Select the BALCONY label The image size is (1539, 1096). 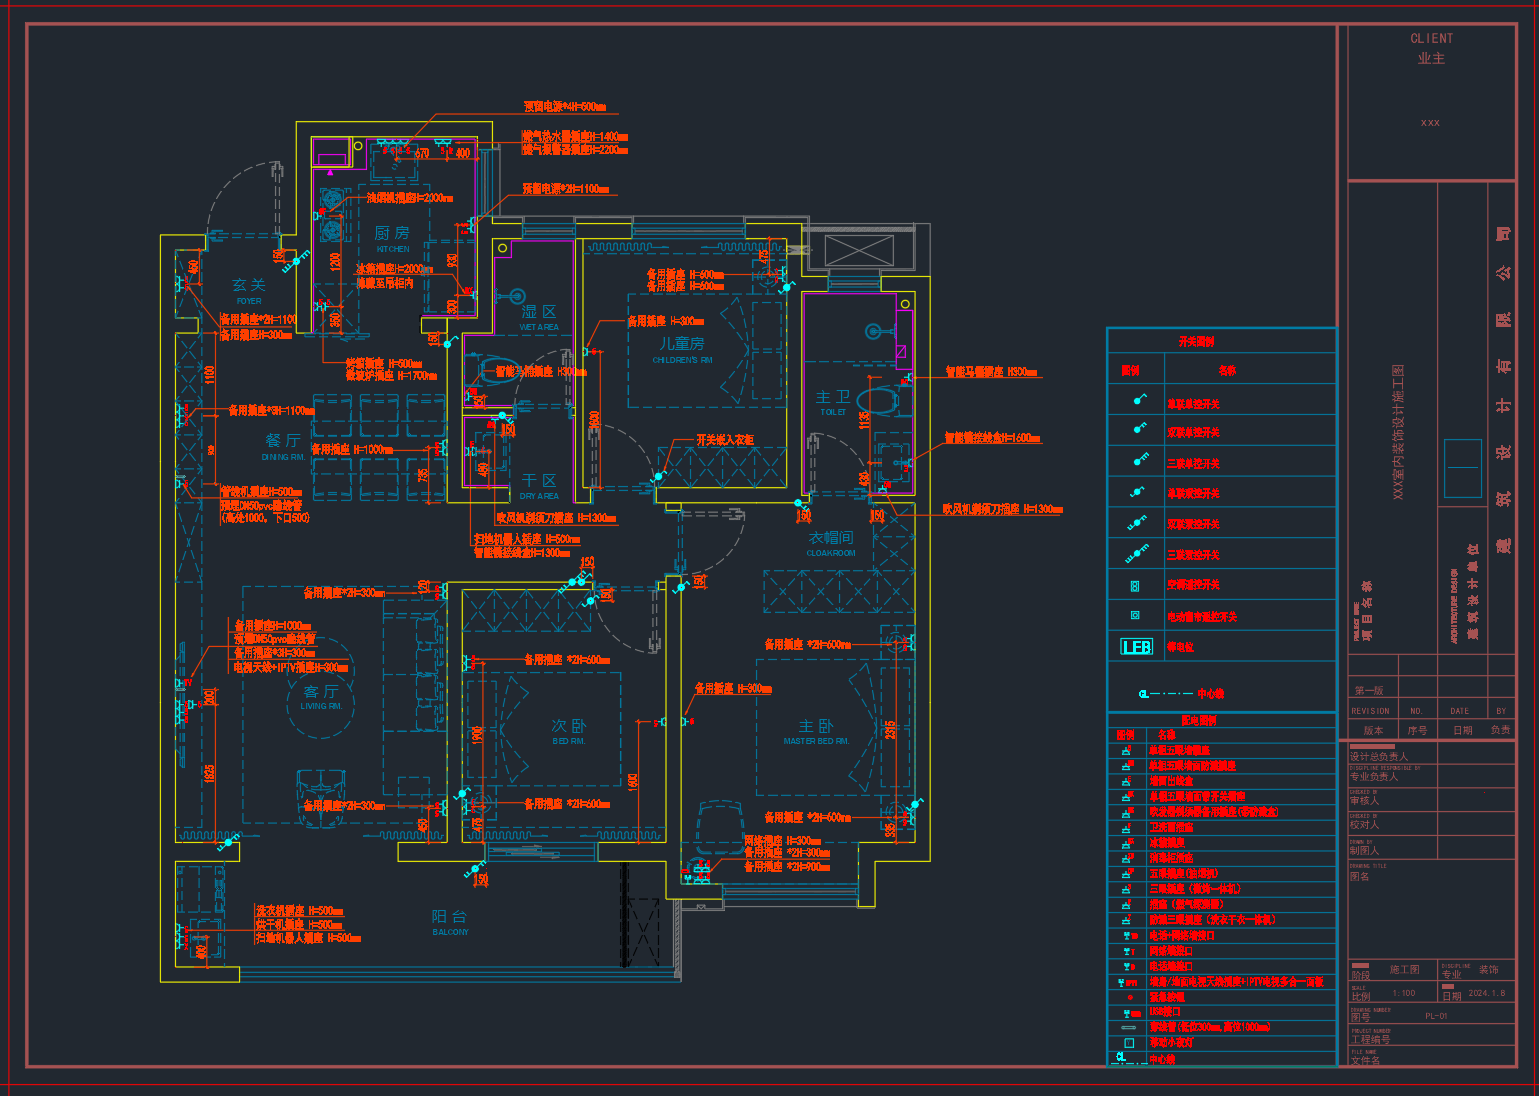(x=450, y=932)
